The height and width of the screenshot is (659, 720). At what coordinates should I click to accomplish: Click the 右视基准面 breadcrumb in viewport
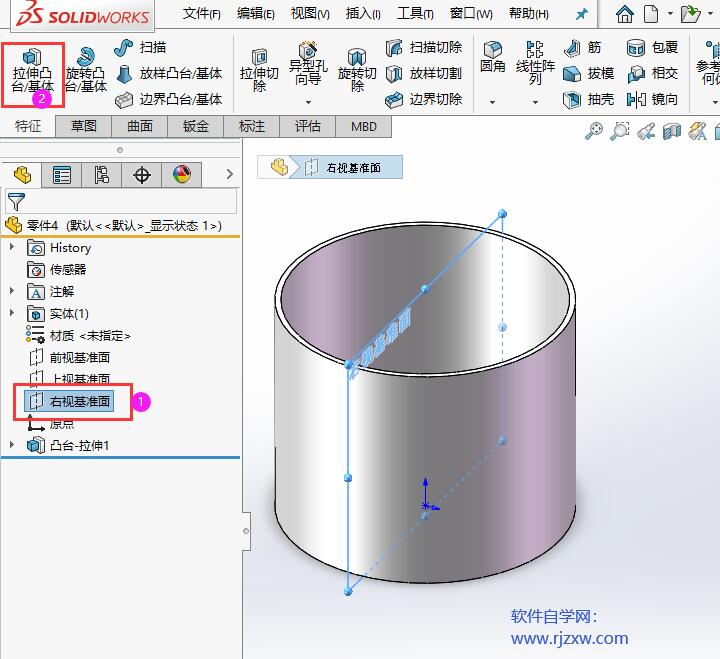pyautogui.click(x=347, y=168)
